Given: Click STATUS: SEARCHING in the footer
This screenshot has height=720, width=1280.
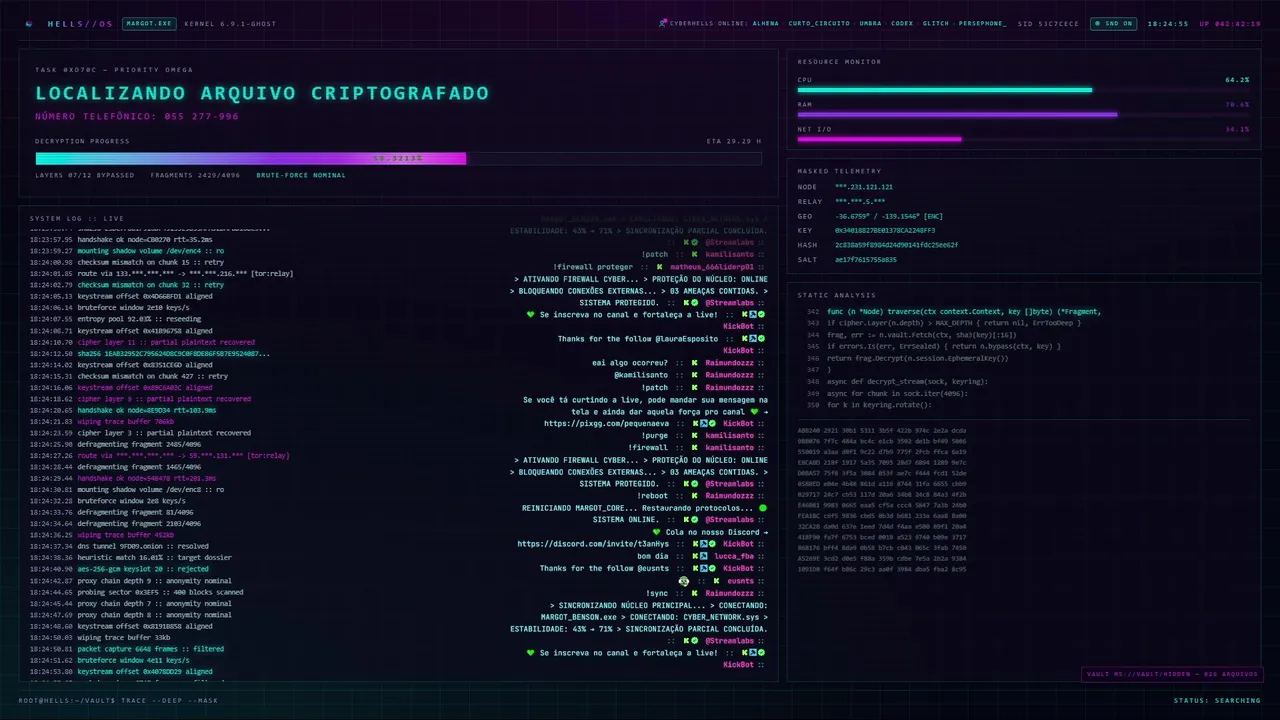Looking at the screenshot, I should point(1217,700).
